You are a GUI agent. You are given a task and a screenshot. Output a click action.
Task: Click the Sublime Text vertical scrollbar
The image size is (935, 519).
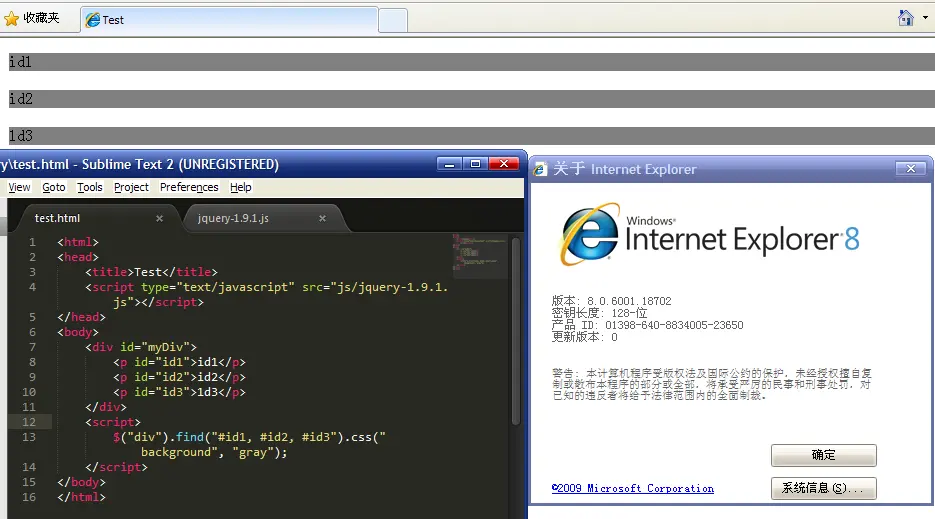click(516, 331)
